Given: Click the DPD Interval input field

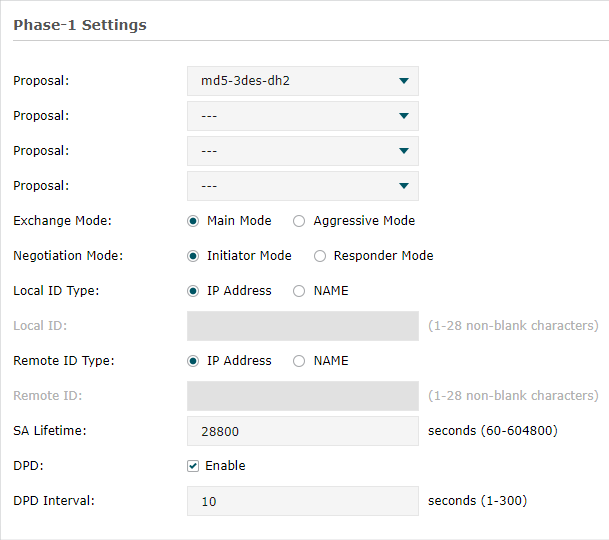Looking at the screenshot, I should pos(303,501).
